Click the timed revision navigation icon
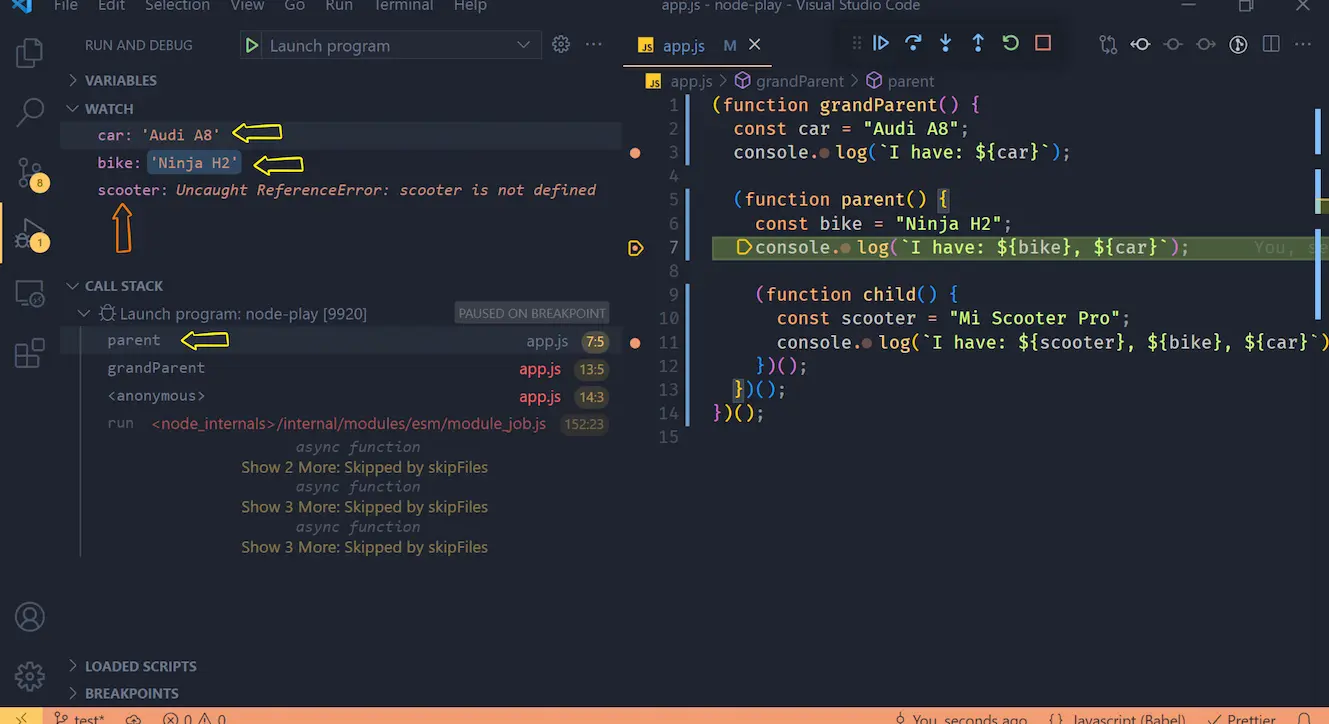1329x724 pixels. [1238, 44]
